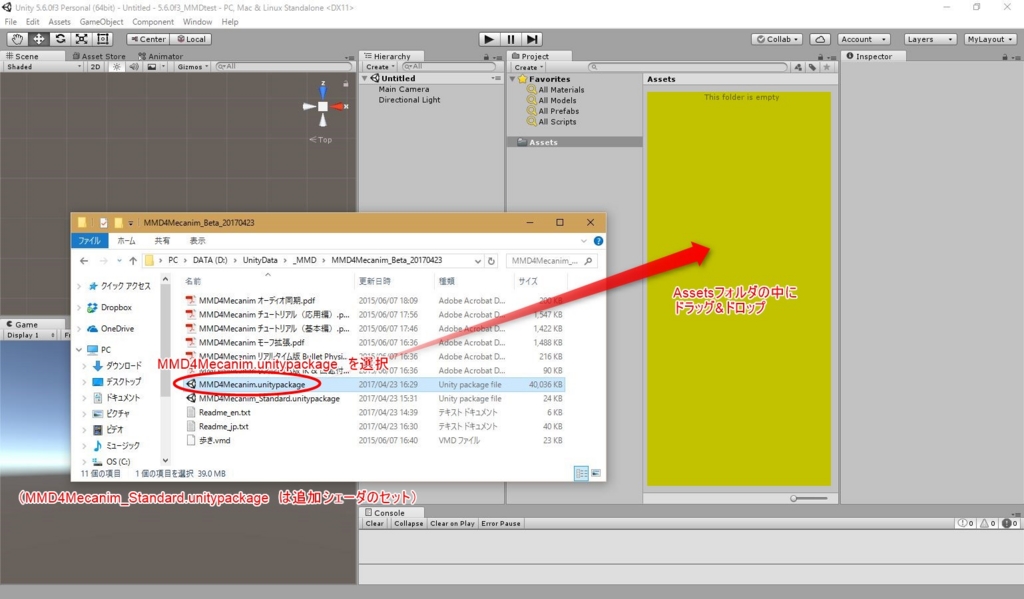Select the Move tool in Unity toolbar
This screenshot has height=599, width=1024.
point(39,39)
